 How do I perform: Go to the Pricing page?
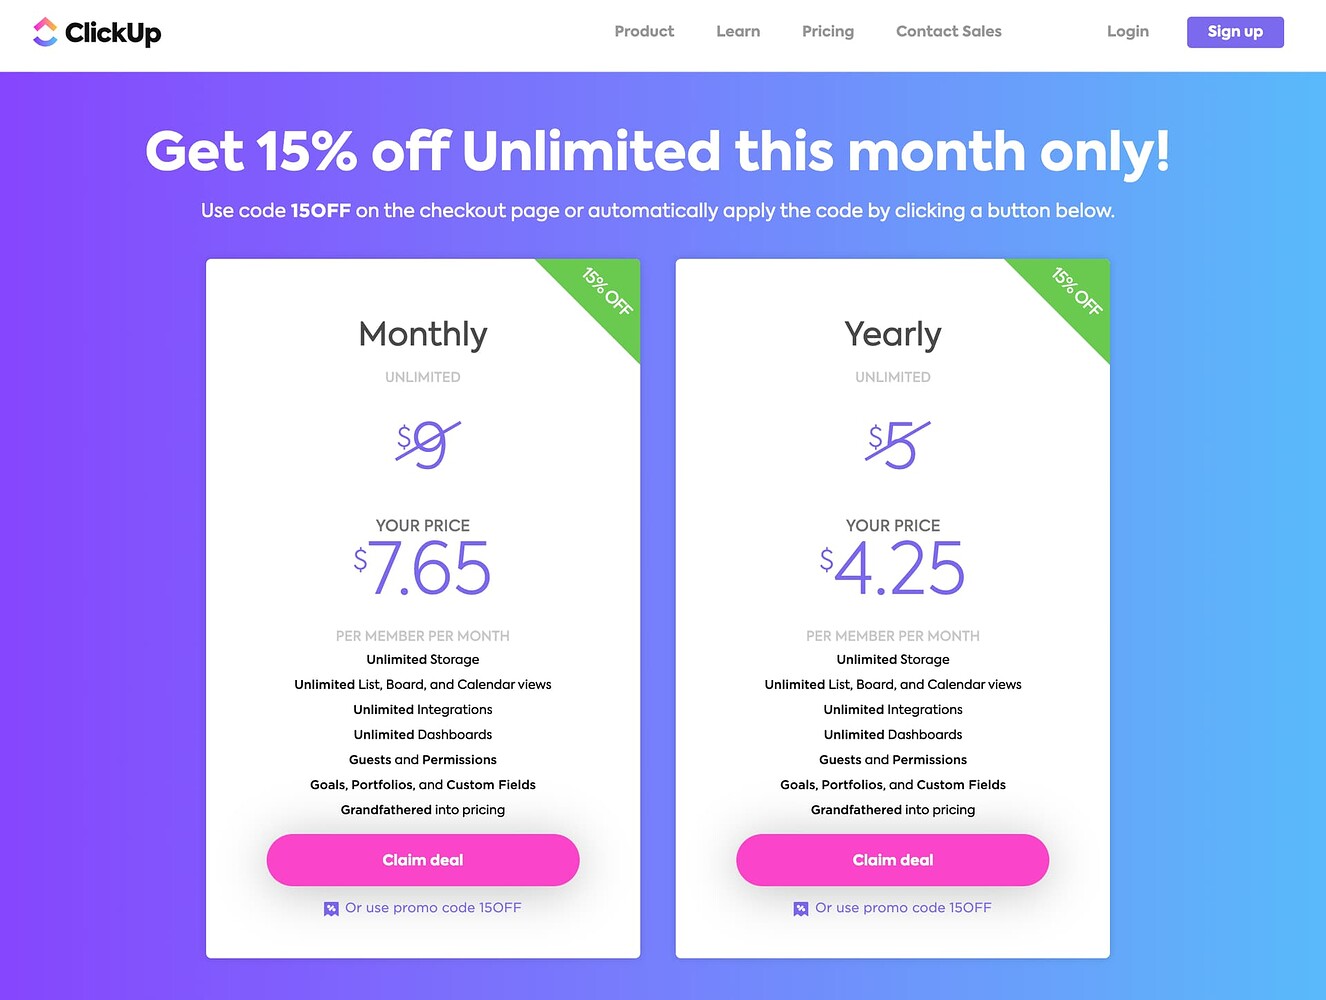(x=827, y=31)
